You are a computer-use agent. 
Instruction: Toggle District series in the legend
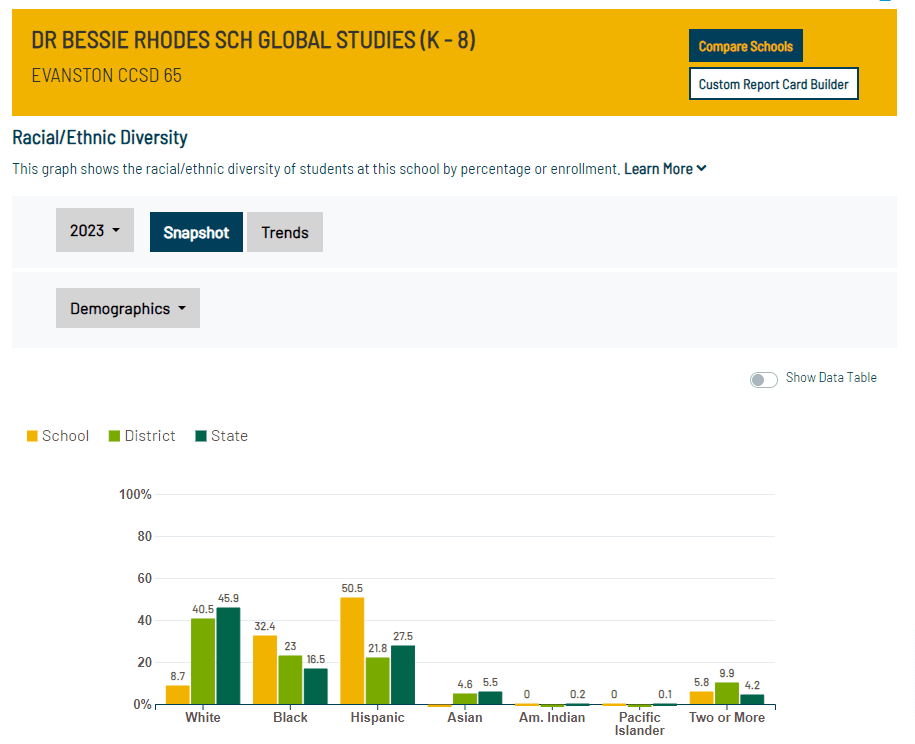pos(141,436)
